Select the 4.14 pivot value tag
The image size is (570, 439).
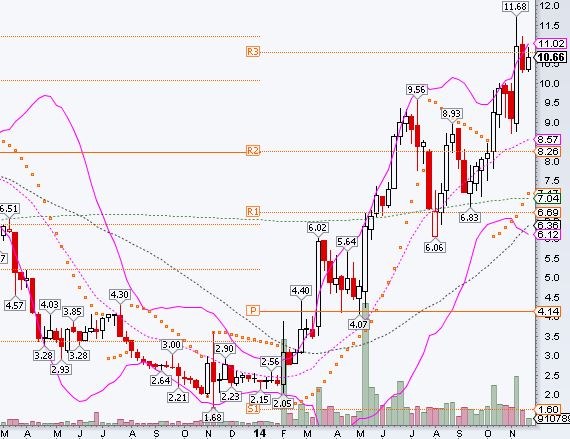[x=548, y=311]
